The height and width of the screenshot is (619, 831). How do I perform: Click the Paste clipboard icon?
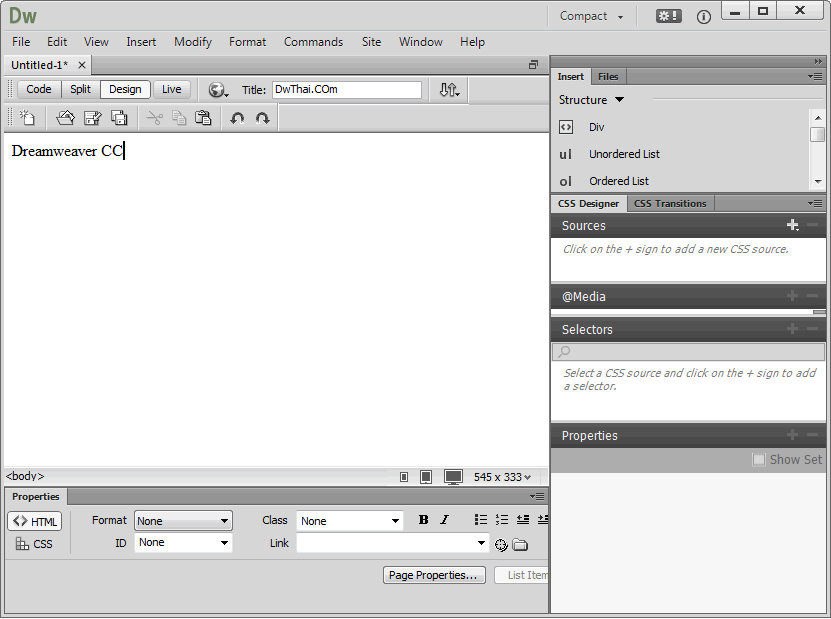[204, 117]
